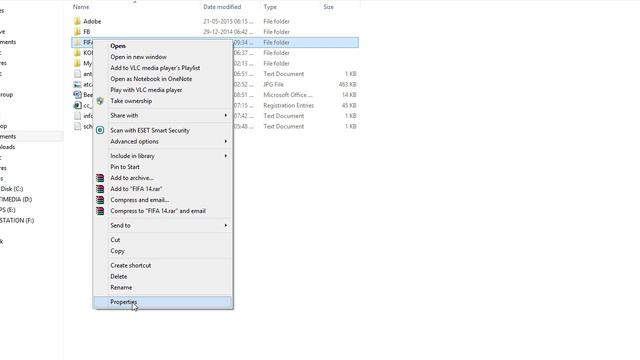The image size is (640, 360).
Task: Choose Open from the context menu
Action: click(118, 46)
